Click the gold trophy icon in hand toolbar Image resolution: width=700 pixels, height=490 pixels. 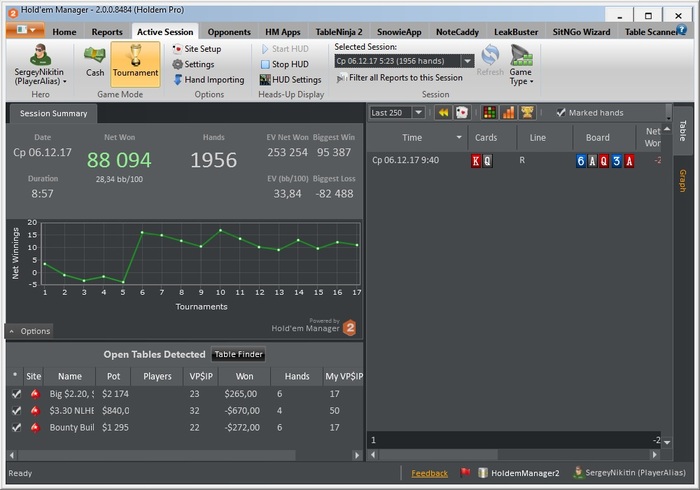(x=527, y=112)
